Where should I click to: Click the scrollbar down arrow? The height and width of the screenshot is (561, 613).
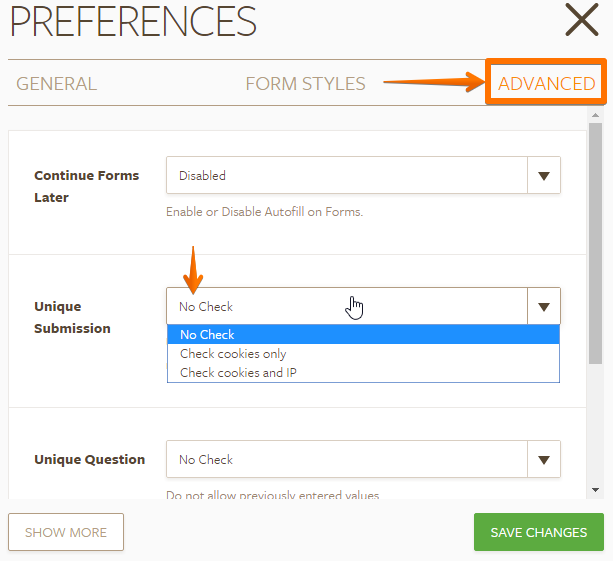pos(595,490)
